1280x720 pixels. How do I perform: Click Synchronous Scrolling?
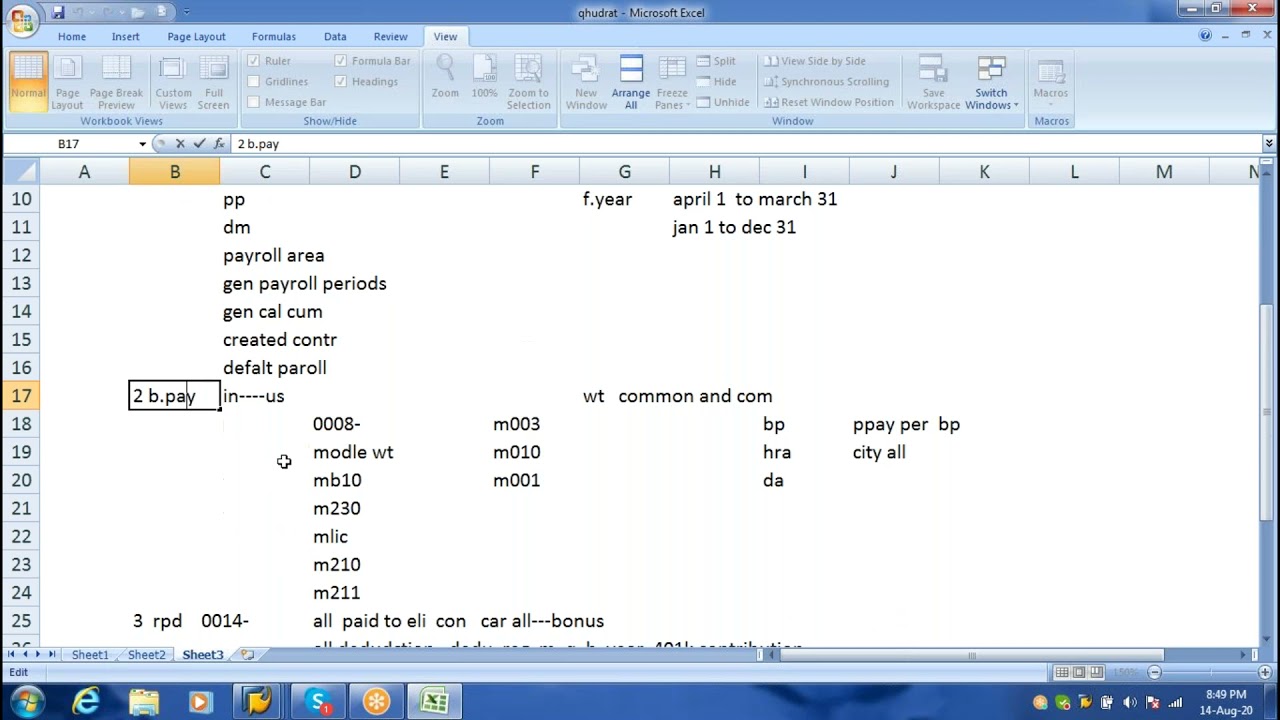coord(826,81)
